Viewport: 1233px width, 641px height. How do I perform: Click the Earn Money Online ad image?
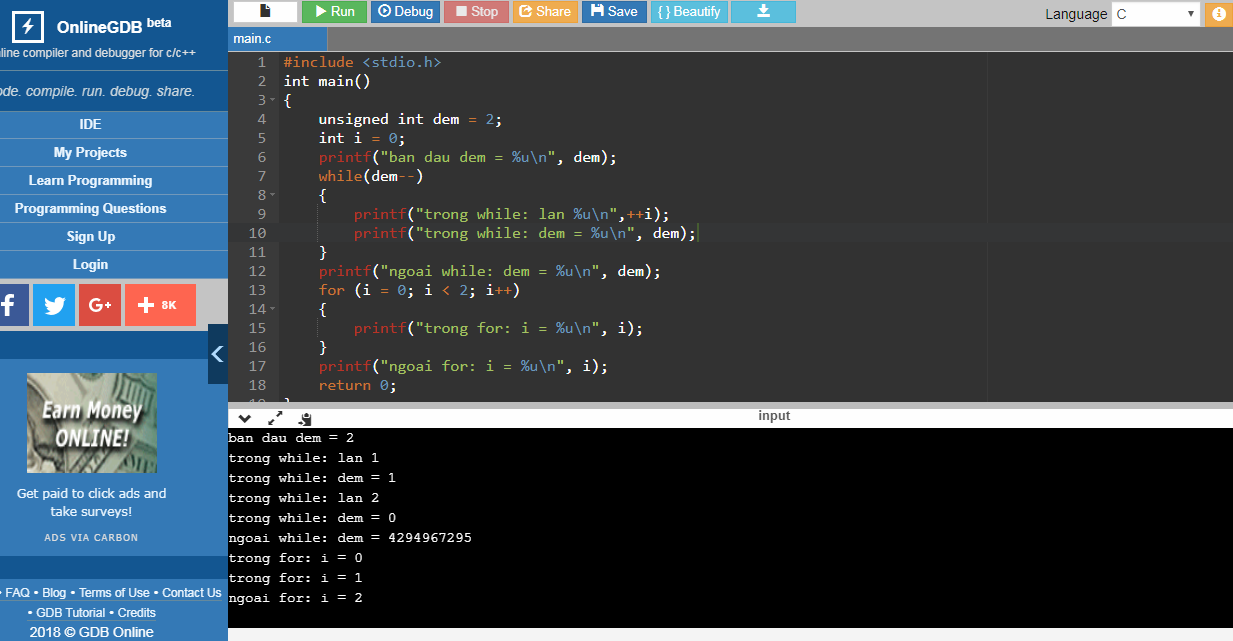91,423
